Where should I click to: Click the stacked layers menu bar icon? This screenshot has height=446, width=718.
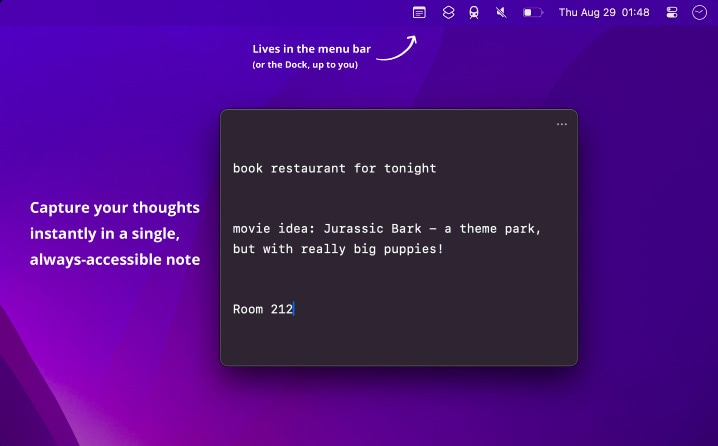(x=448, y=12)
